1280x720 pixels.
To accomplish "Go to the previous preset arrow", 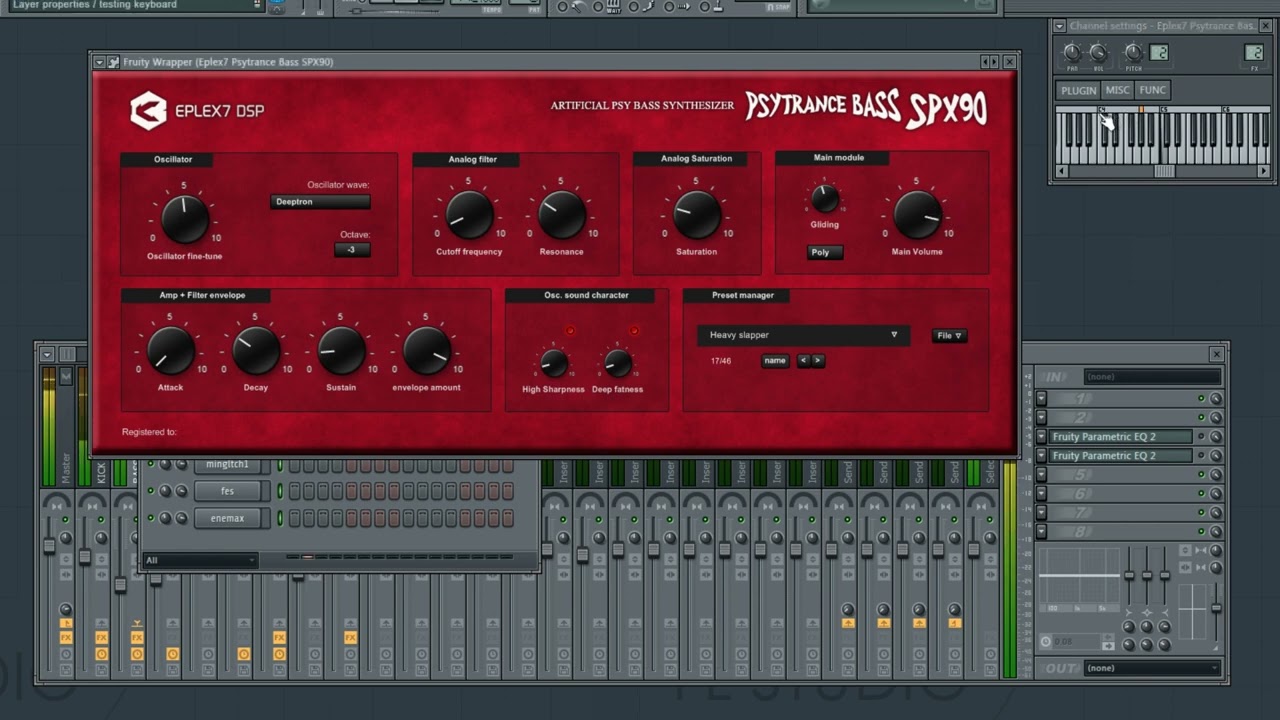I will pyautogui.click(x=803, y=361).
